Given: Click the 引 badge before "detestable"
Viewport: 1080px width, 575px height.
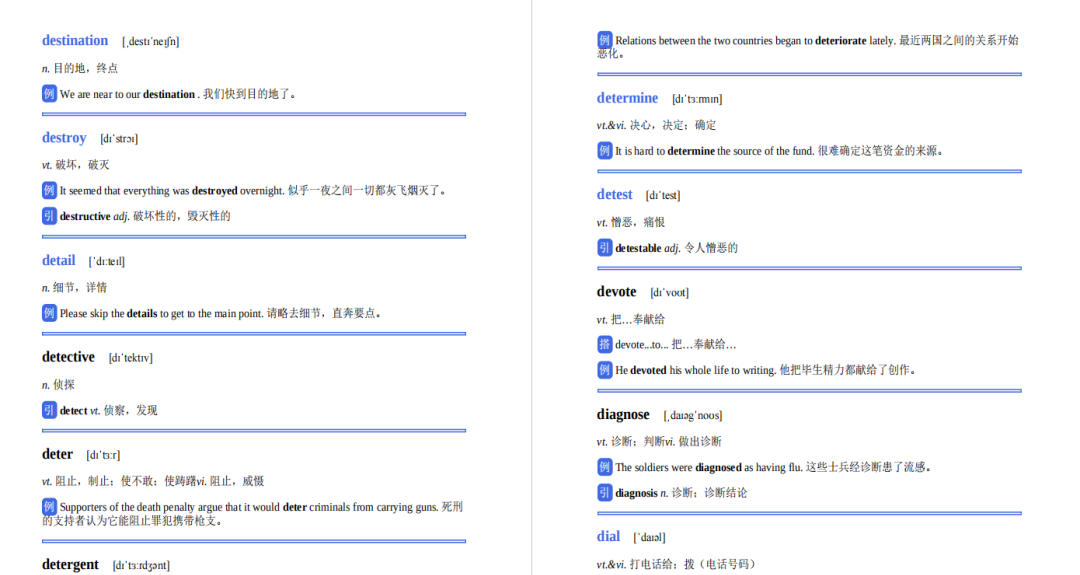Looking at the screenshot, I should [604, 248].
